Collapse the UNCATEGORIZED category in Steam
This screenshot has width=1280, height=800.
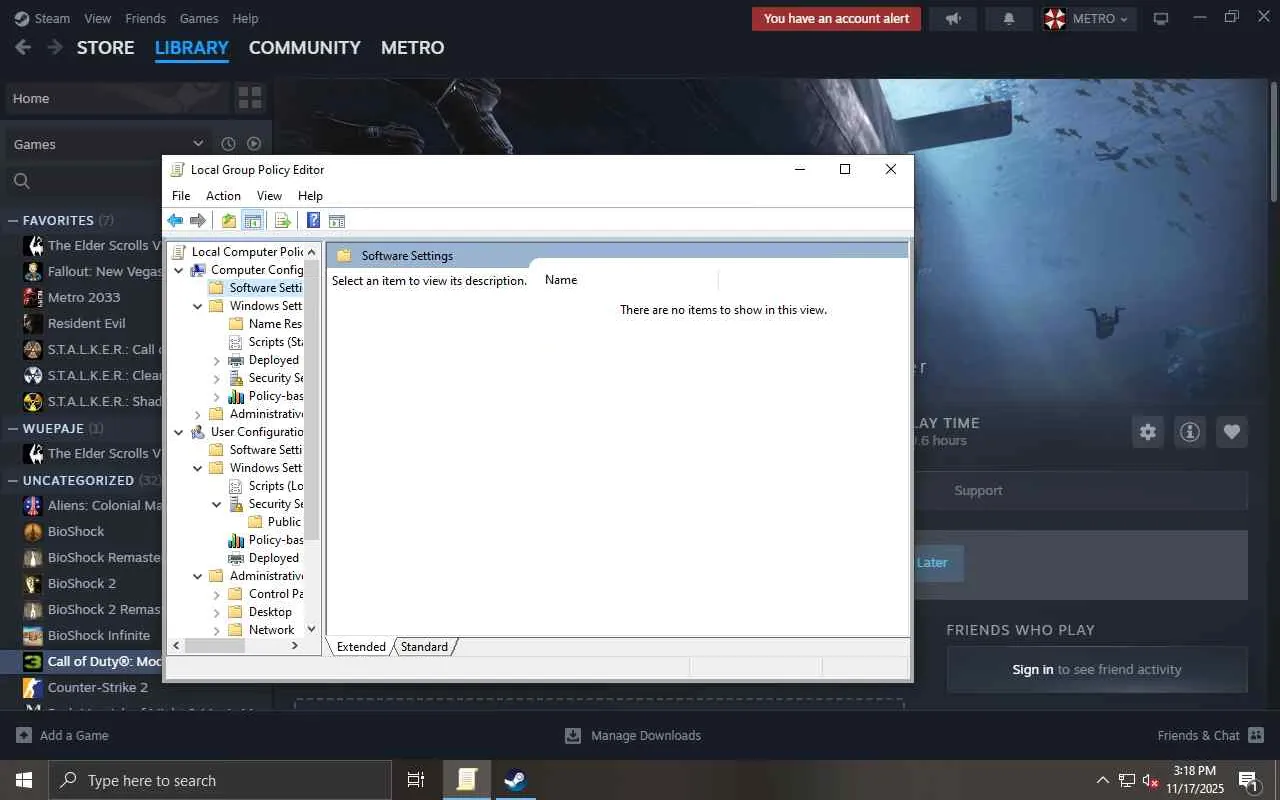13,480
